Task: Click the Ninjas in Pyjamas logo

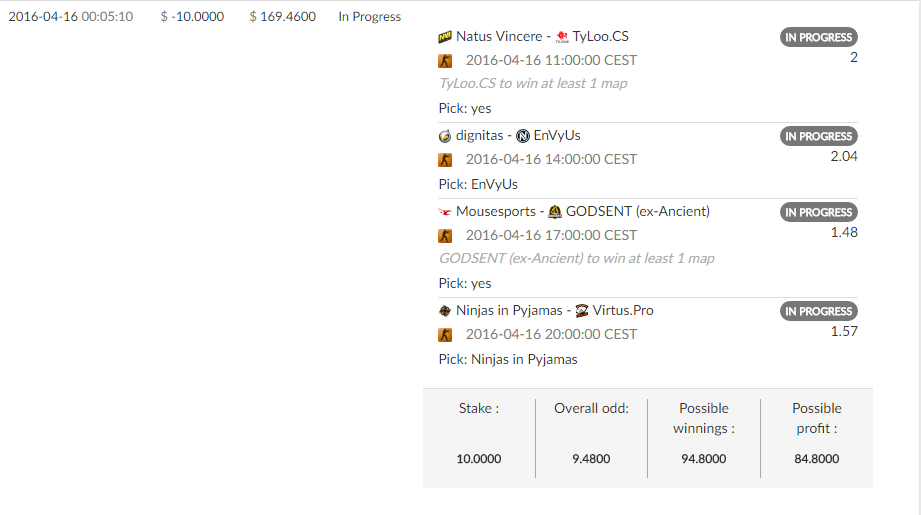Action: 445,311
